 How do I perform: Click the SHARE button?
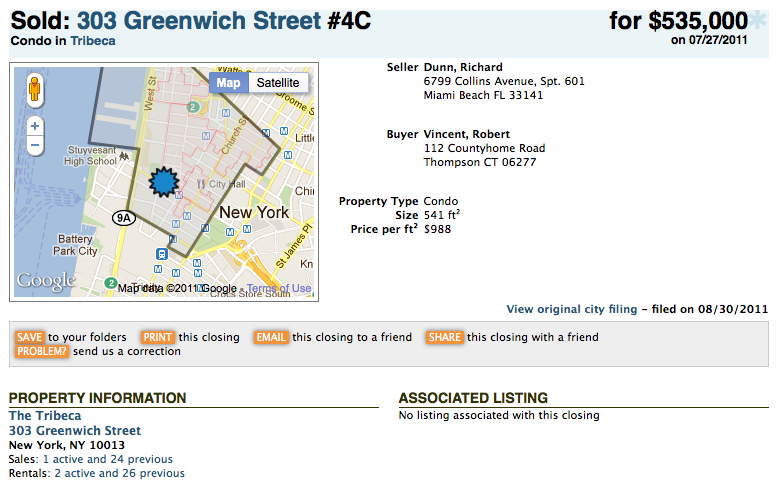coord(444,337)
